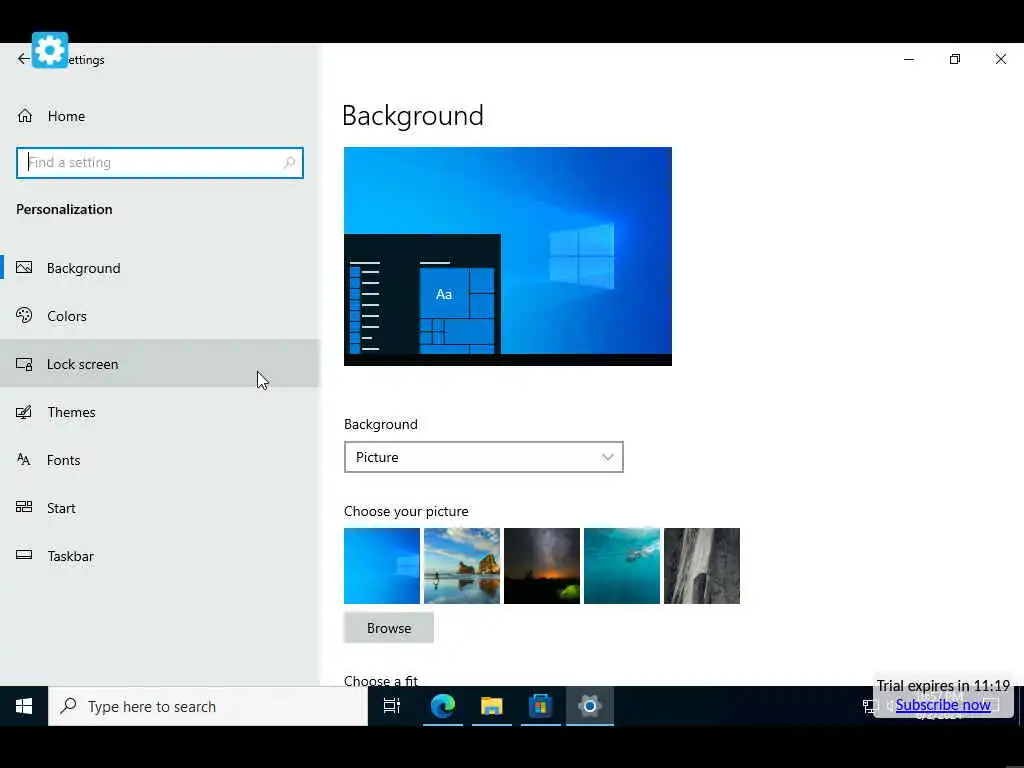Click the Settings gear on taskbar
Viewport: 1024px width, 768px height.
click(590, 706)
